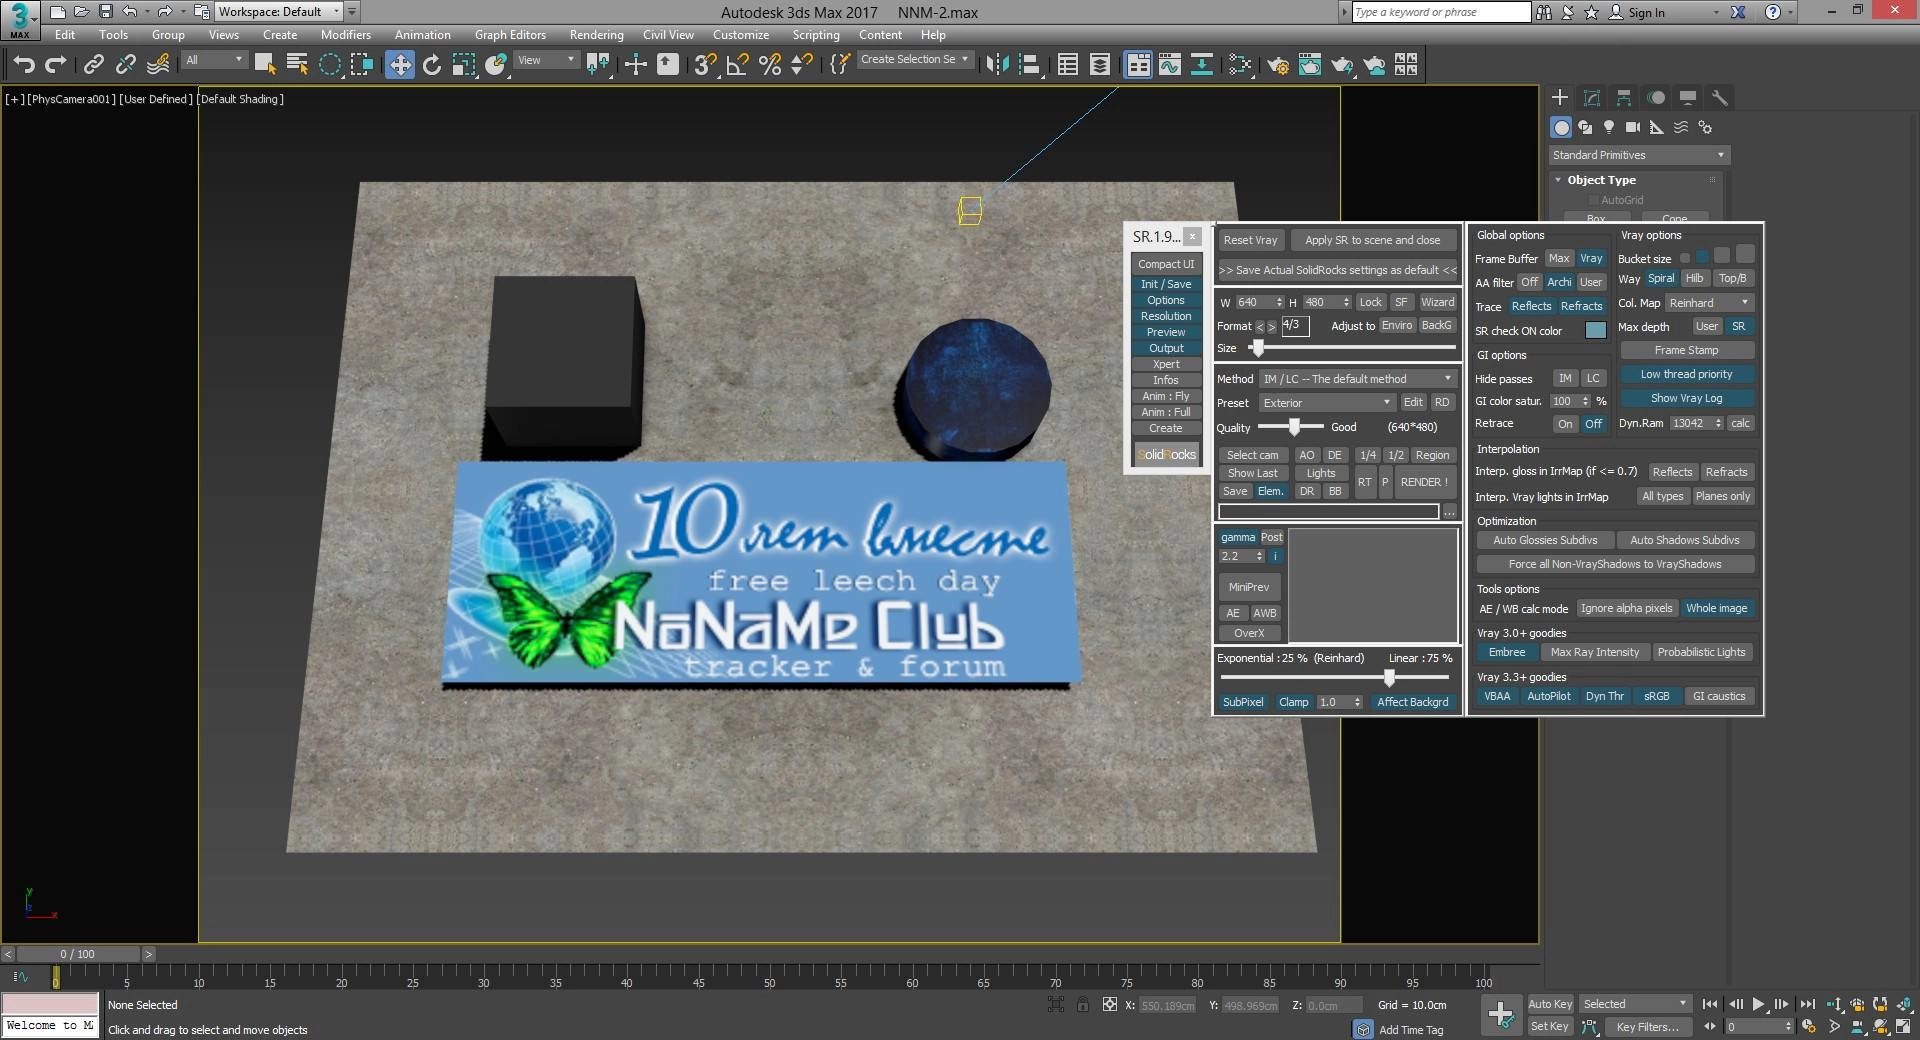The width and height of the screenshot is (1920, 1040).
Task: Open the Render Setup dialog
Action: [1278, 65]
